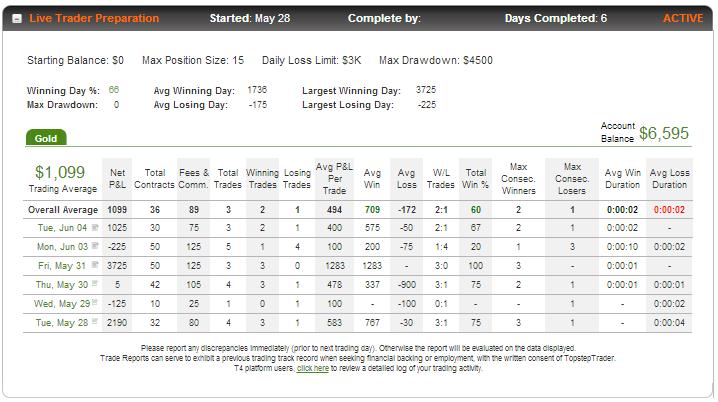This screenshot has width=718, height=402.
Task: Open the Fri, May 31 daily report
Action: pyautogui.click(x=62, y=266)
